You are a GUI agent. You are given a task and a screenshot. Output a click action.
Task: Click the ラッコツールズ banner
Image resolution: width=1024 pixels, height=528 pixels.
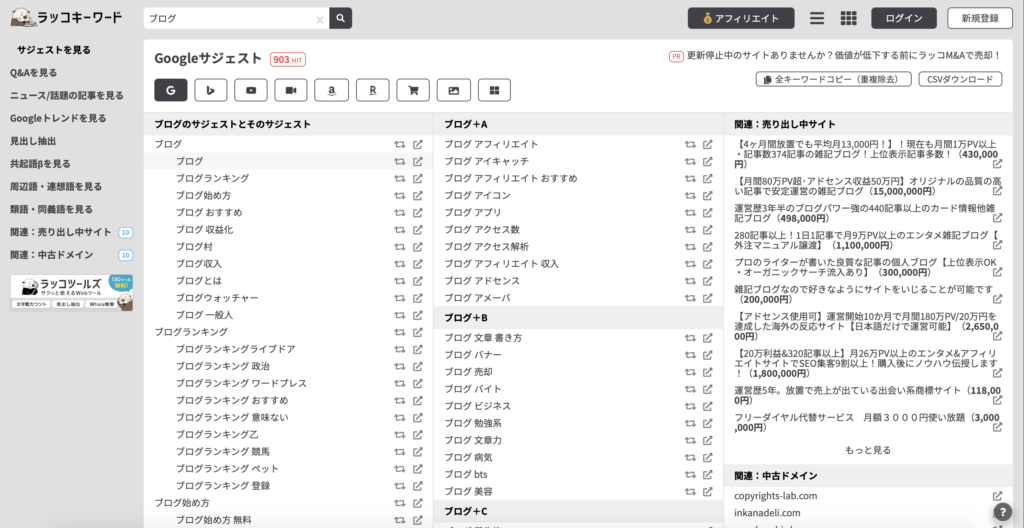pyautogui.click(x=71, y=292)
